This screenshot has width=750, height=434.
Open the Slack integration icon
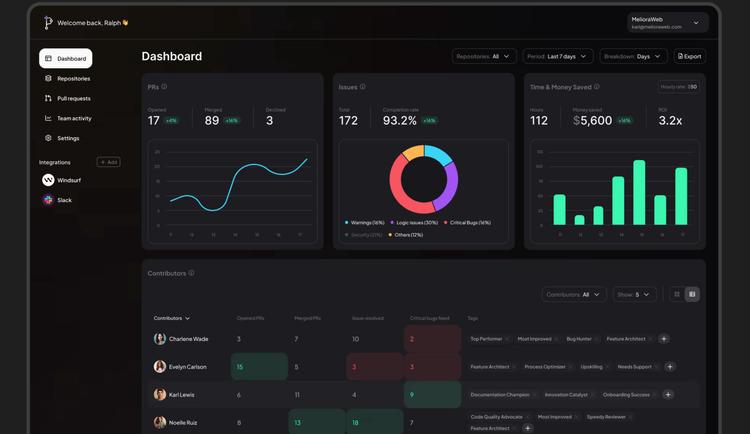[48, 200]
